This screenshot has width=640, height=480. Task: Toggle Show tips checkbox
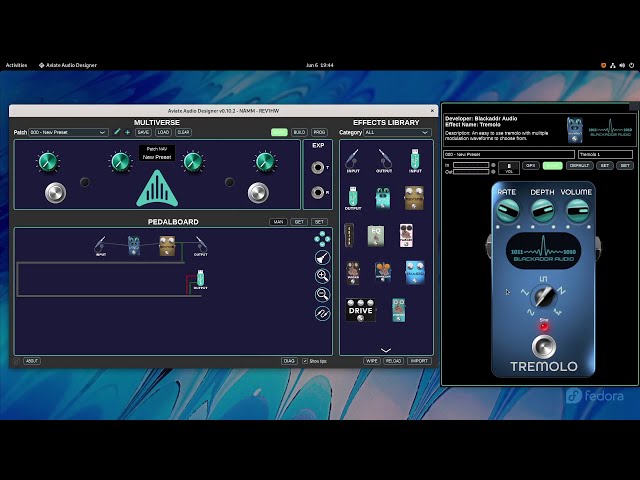tap(305, 361)
